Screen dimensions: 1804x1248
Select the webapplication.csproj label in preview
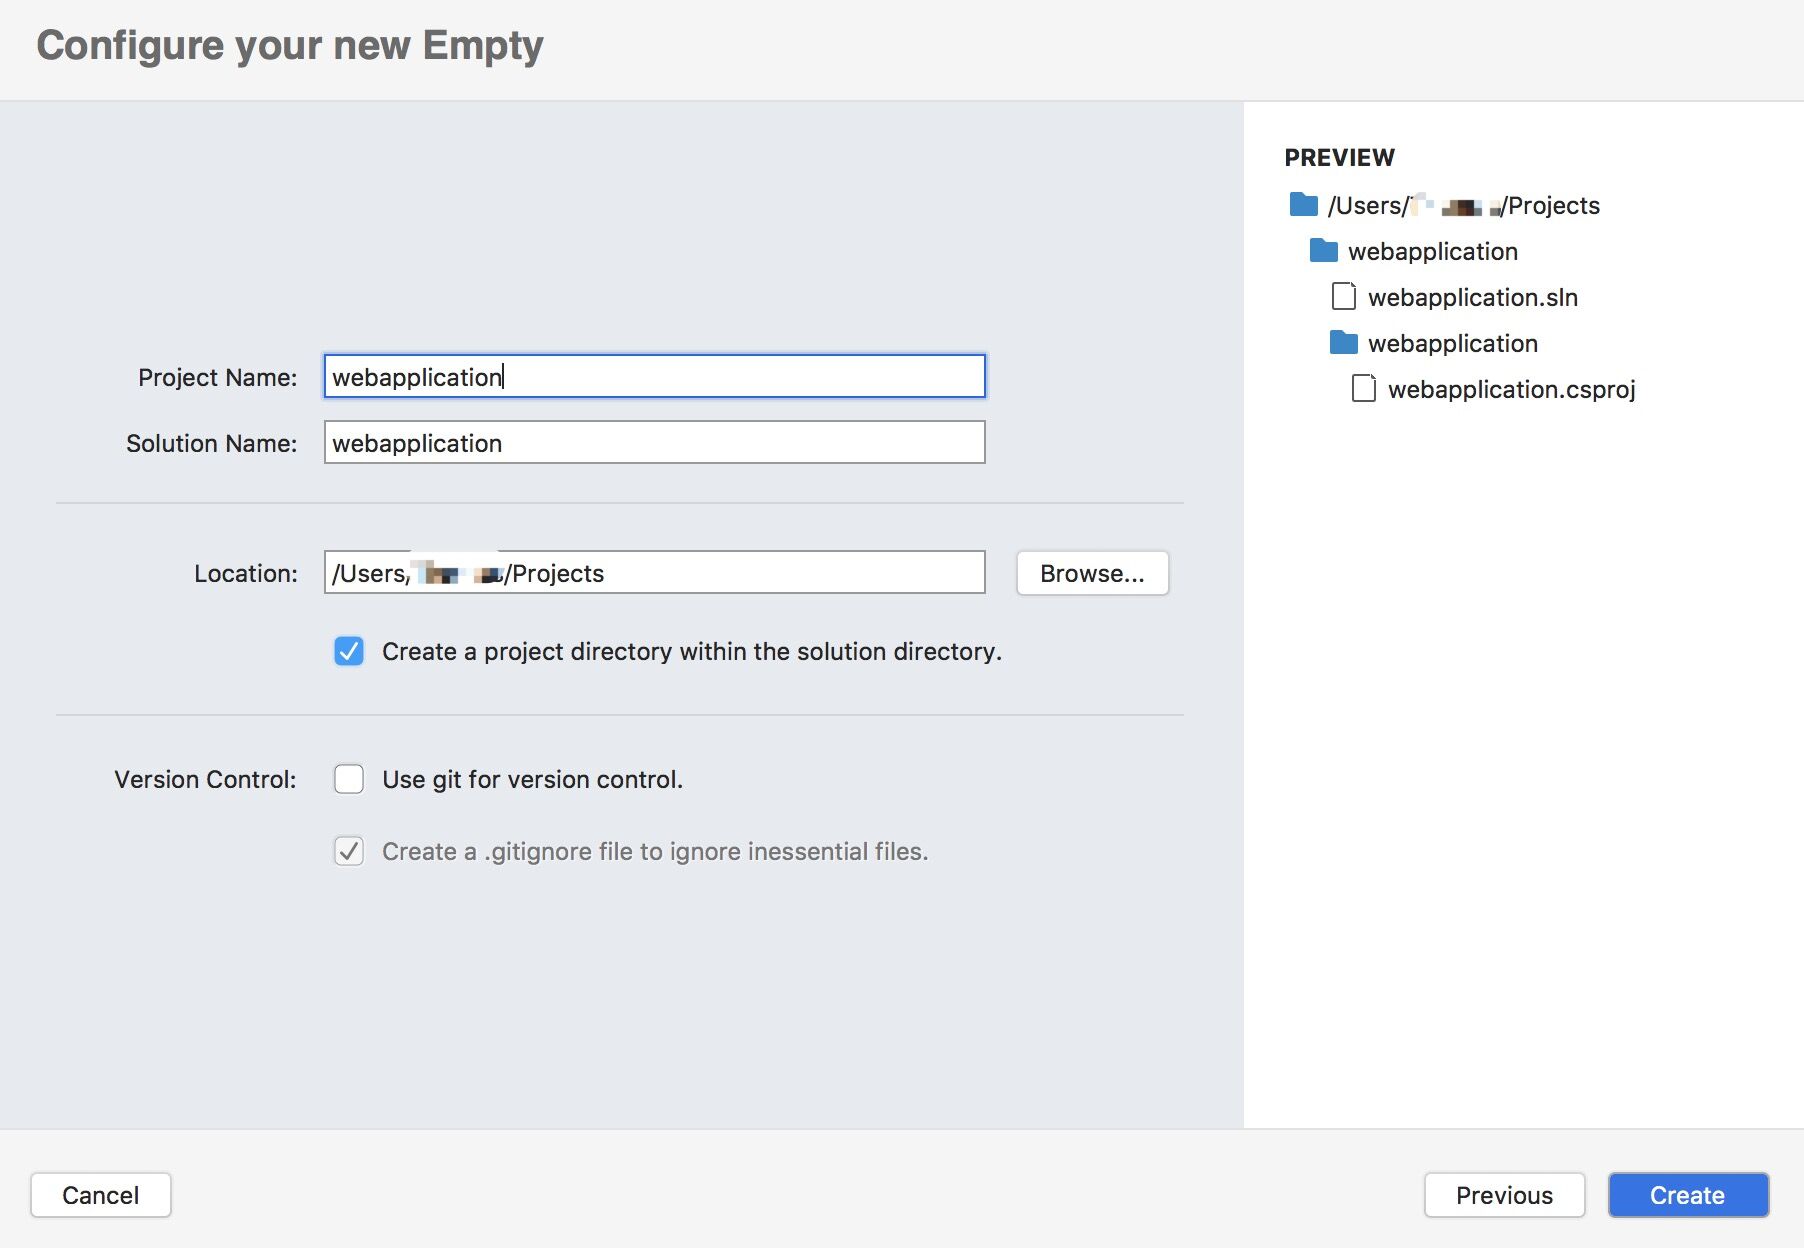1511,389
